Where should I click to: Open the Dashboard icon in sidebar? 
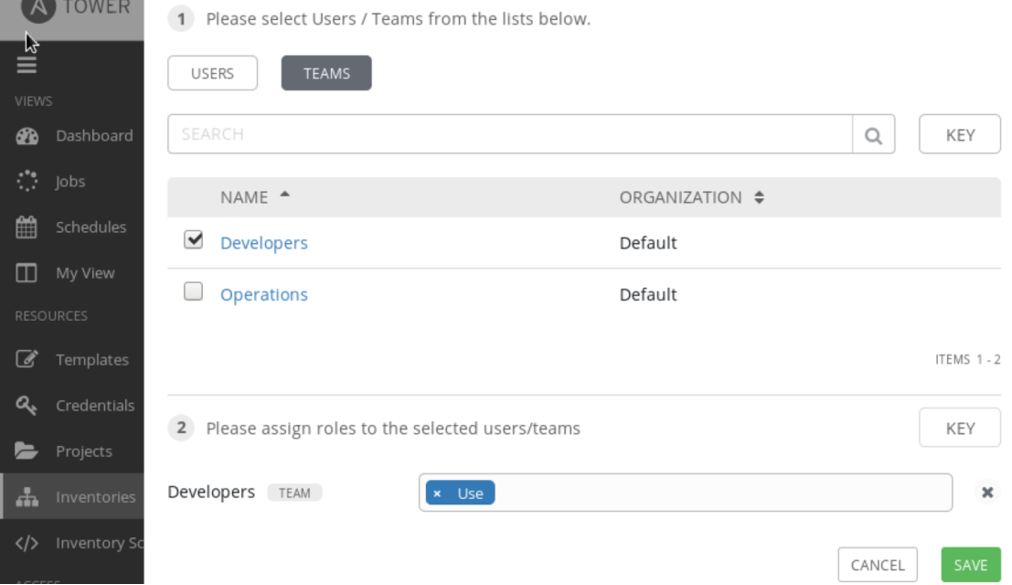click(x=27, y=136)
